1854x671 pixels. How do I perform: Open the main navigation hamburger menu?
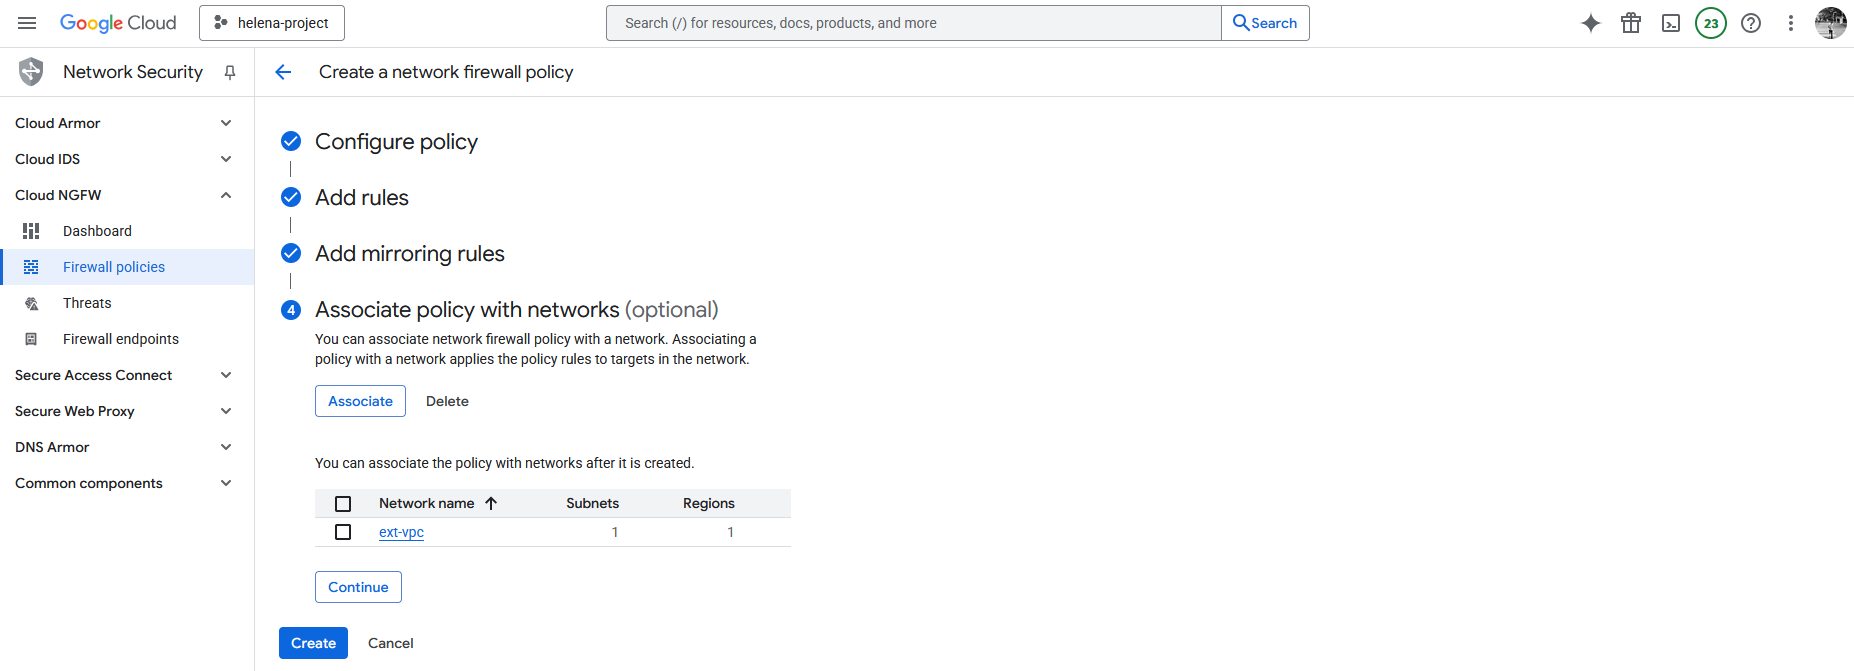point(27,23)
